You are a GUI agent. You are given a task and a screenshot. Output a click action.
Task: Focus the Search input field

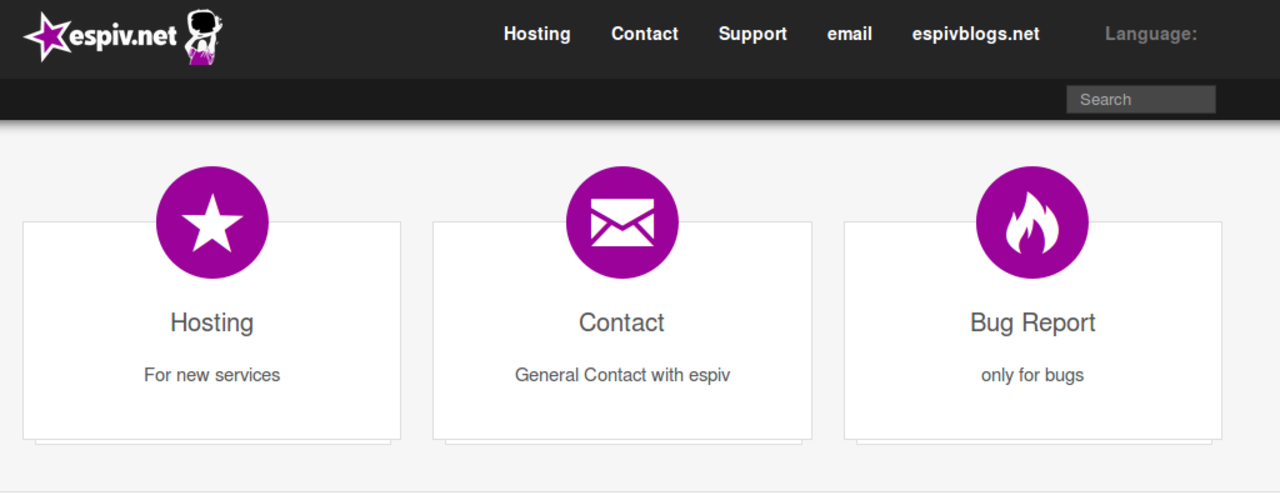point(1141,99)
